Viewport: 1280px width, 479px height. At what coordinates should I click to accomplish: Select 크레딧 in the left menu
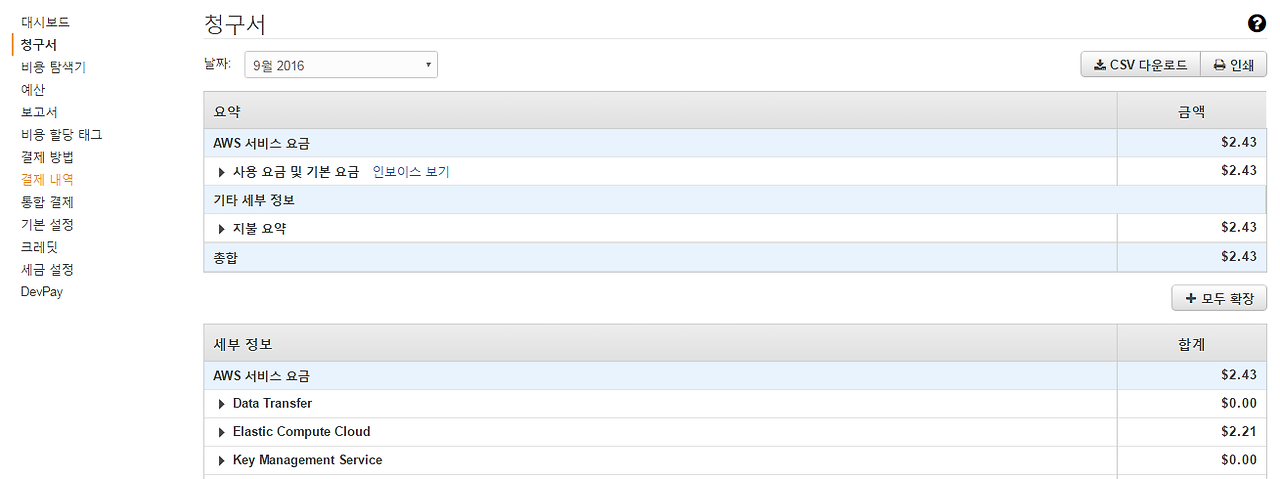tap(39, 247)
